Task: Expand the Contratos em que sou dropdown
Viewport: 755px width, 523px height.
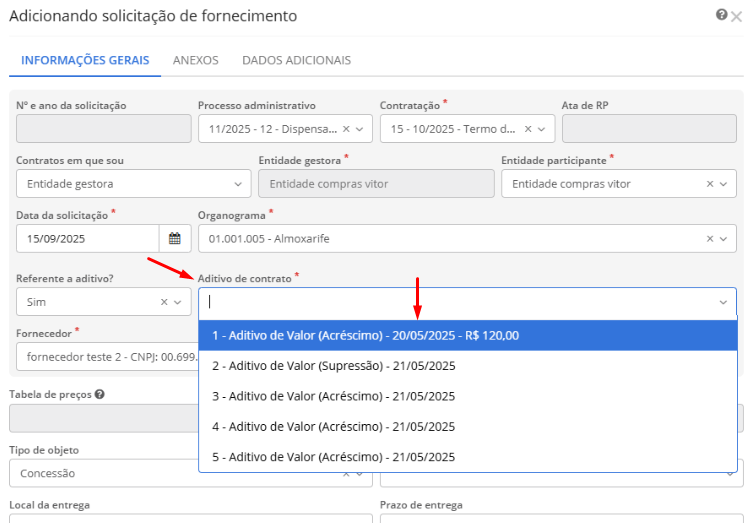Action: [x=237, y=184]
